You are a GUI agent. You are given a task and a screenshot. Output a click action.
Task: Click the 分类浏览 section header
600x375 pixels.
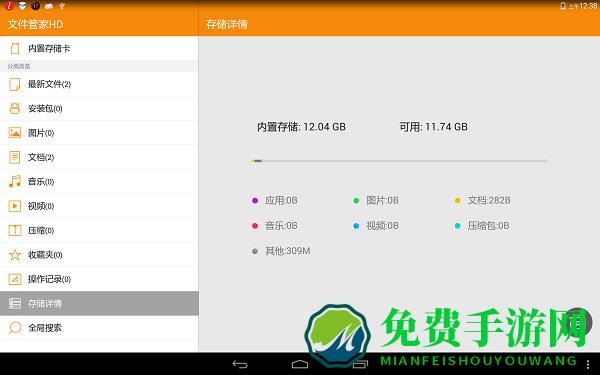pyautogui.click(x=19, y=67)
